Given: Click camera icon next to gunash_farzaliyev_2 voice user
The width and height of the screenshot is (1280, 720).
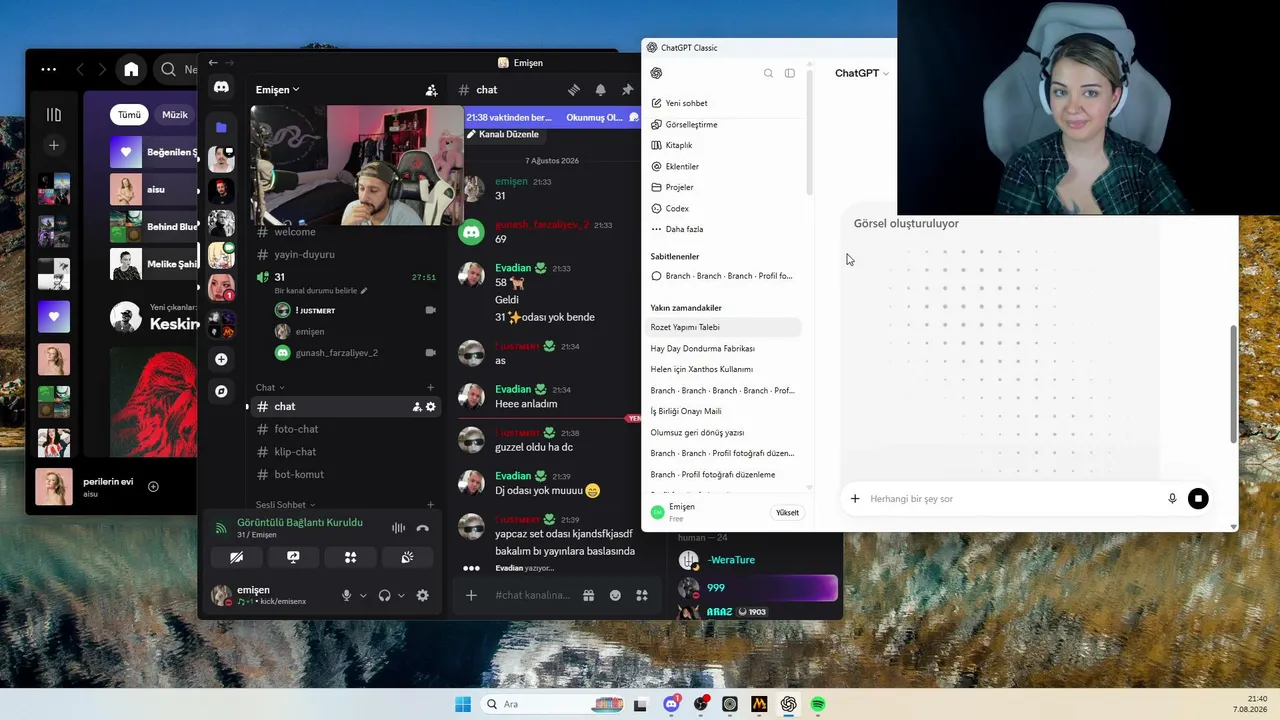Looking at the screenshot, I should 431,353.
